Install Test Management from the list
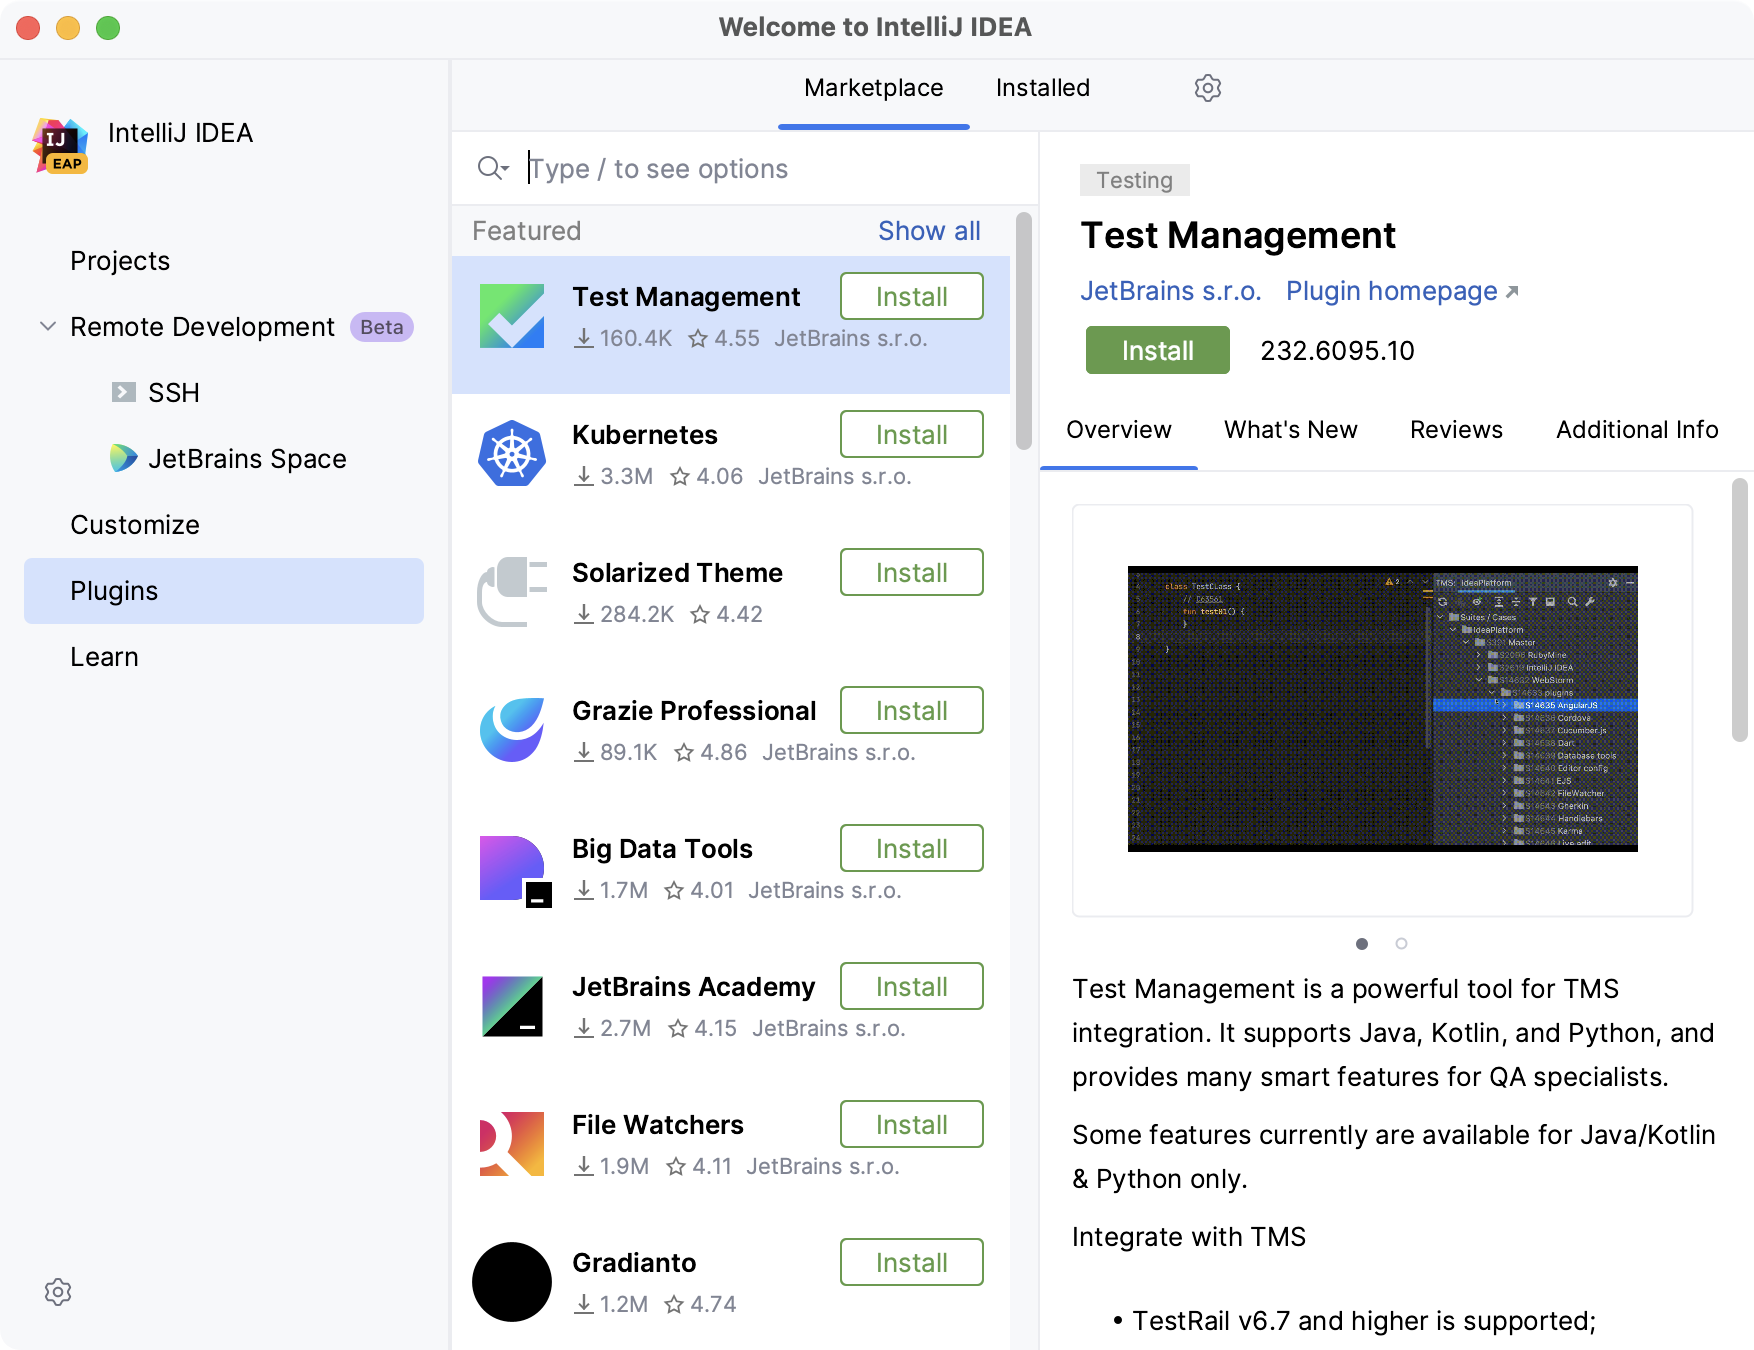Viewport: 1754px width, 1350px height. coord(912,296)
